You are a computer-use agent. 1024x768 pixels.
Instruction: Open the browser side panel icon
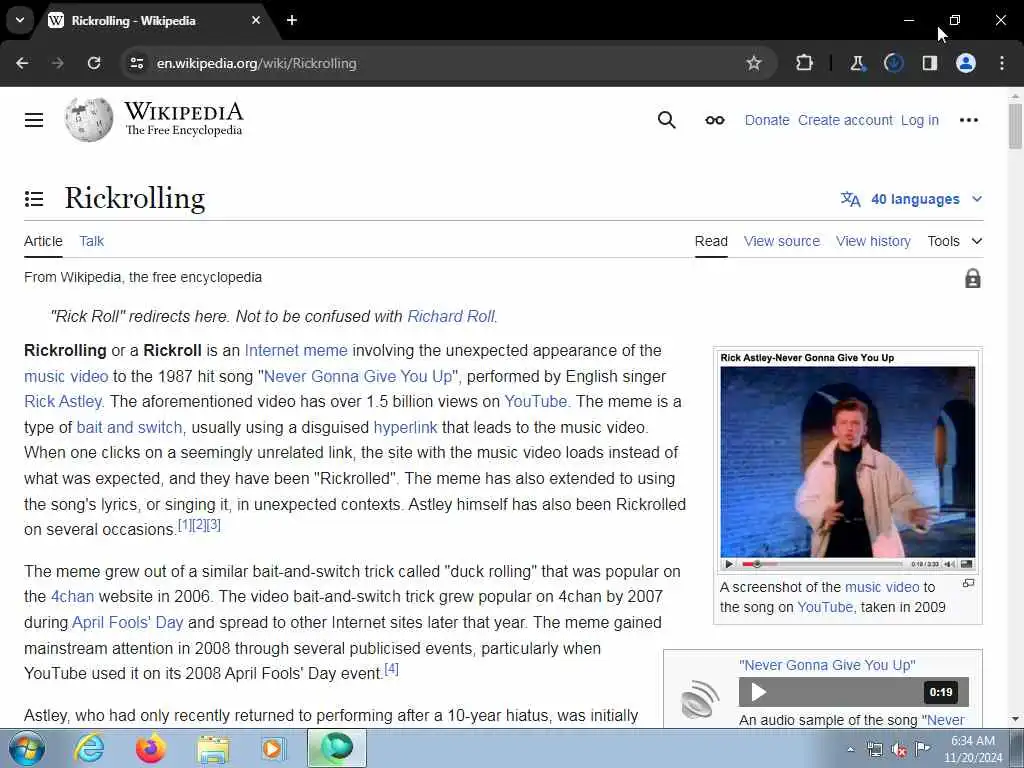pos(929,63)
